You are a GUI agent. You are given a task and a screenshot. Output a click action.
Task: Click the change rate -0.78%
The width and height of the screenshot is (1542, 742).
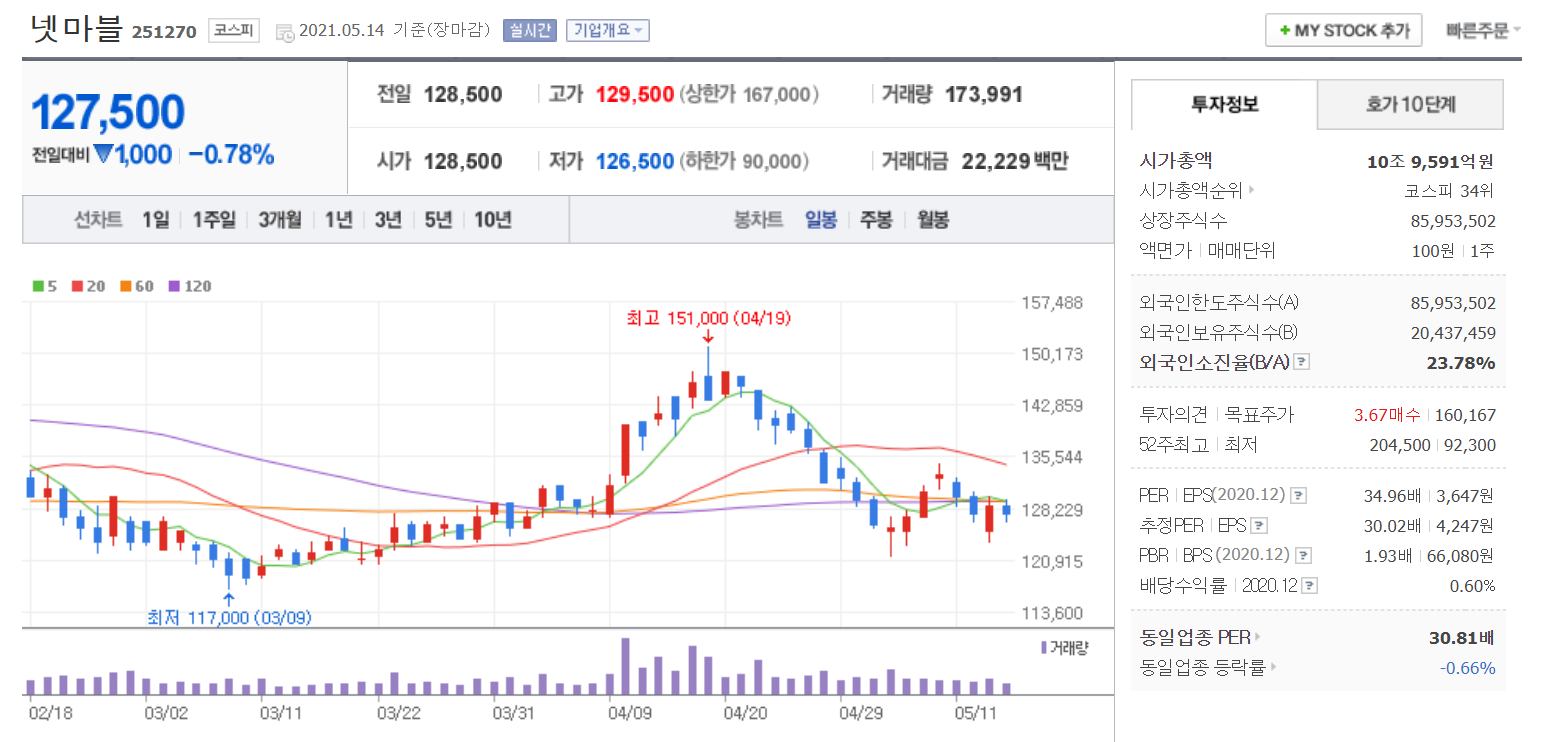click(231, 155)
